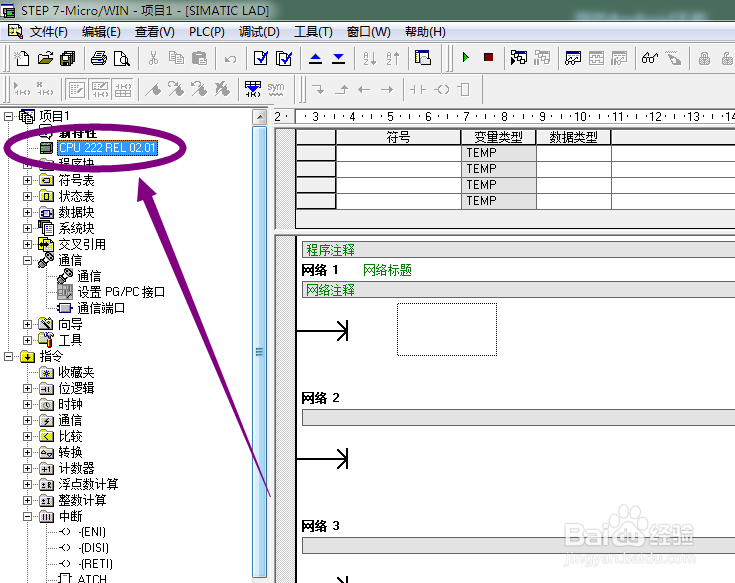The width and height of the screenshot is (735, 583).
Task: Expand the 状态表 tree node
Action: [x=27, y=196]
